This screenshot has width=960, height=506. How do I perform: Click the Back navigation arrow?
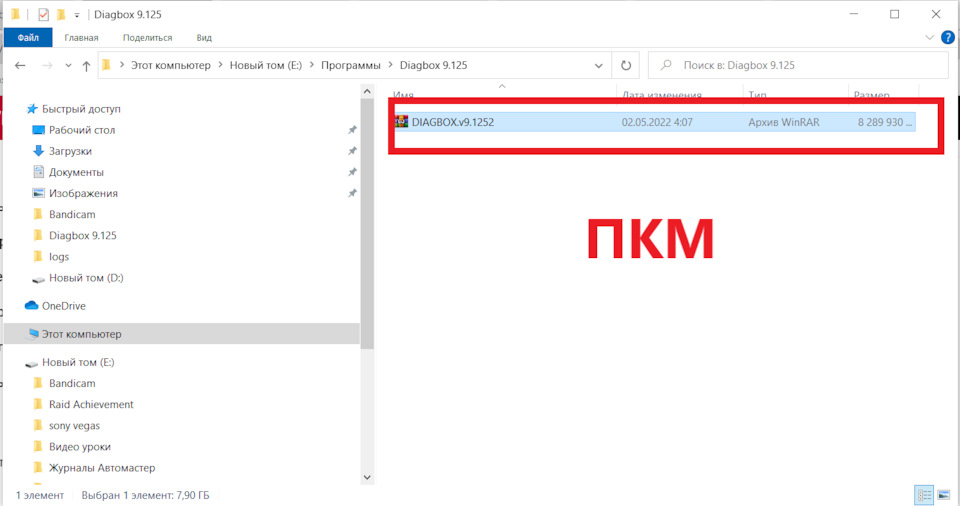20,66
